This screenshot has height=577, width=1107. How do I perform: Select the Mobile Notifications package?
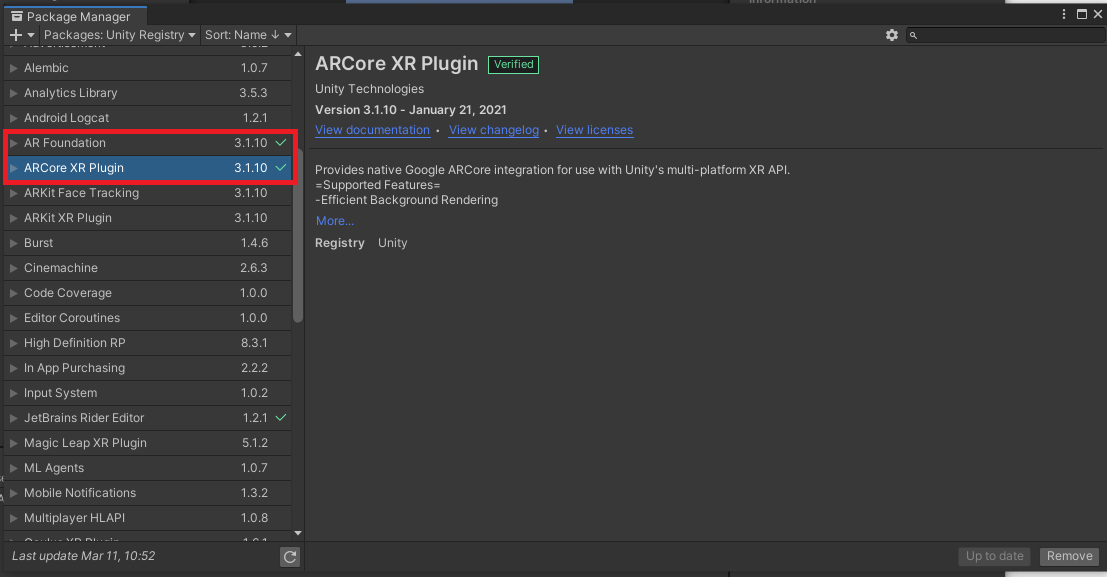148,493
